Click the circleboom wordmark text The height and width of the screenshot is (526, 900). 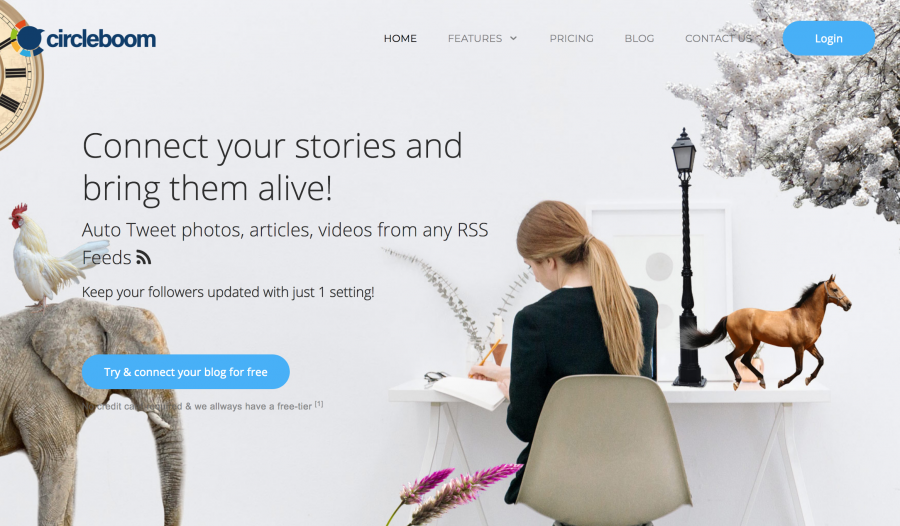coord(101,38)
